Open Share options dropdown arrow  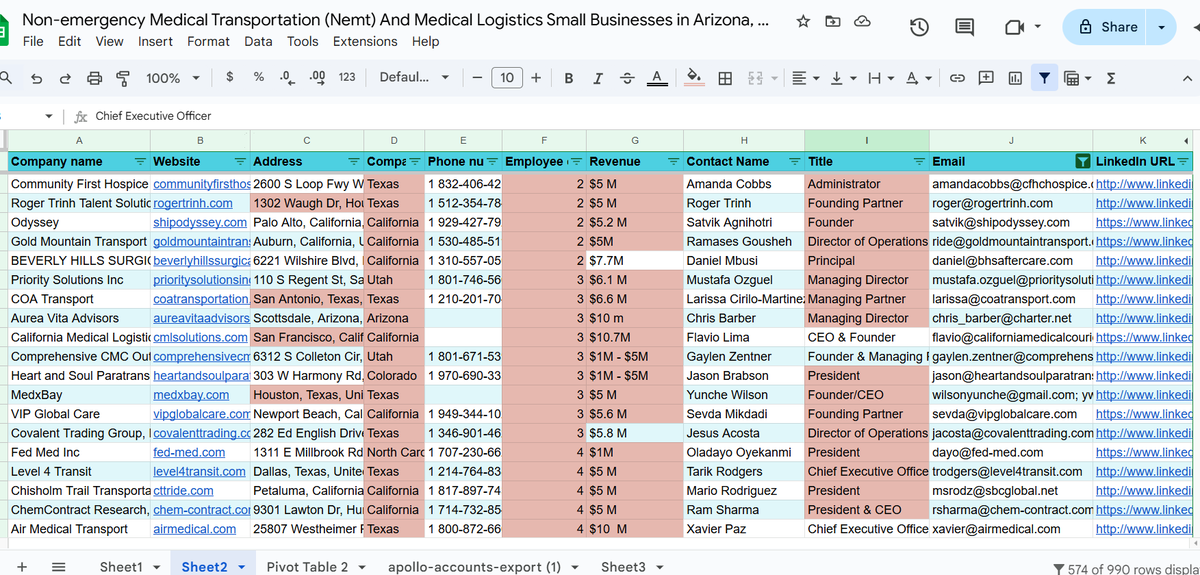[x=1161, y=28]
